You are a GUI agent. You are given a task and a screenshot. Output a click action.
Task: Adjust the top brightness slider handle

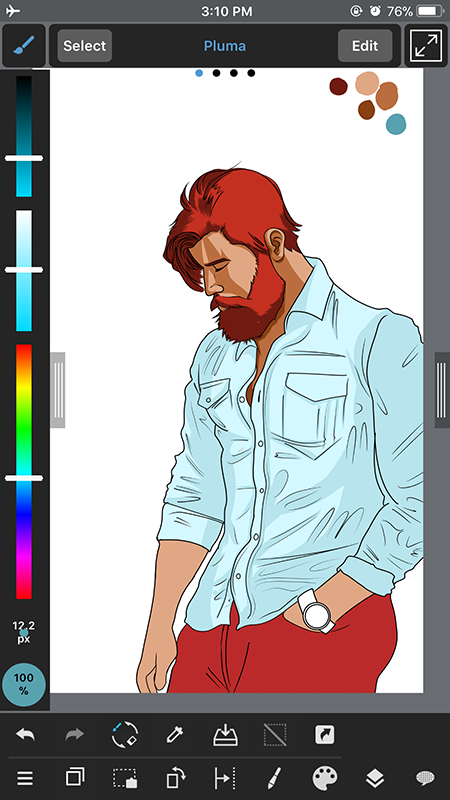[24, 158]
